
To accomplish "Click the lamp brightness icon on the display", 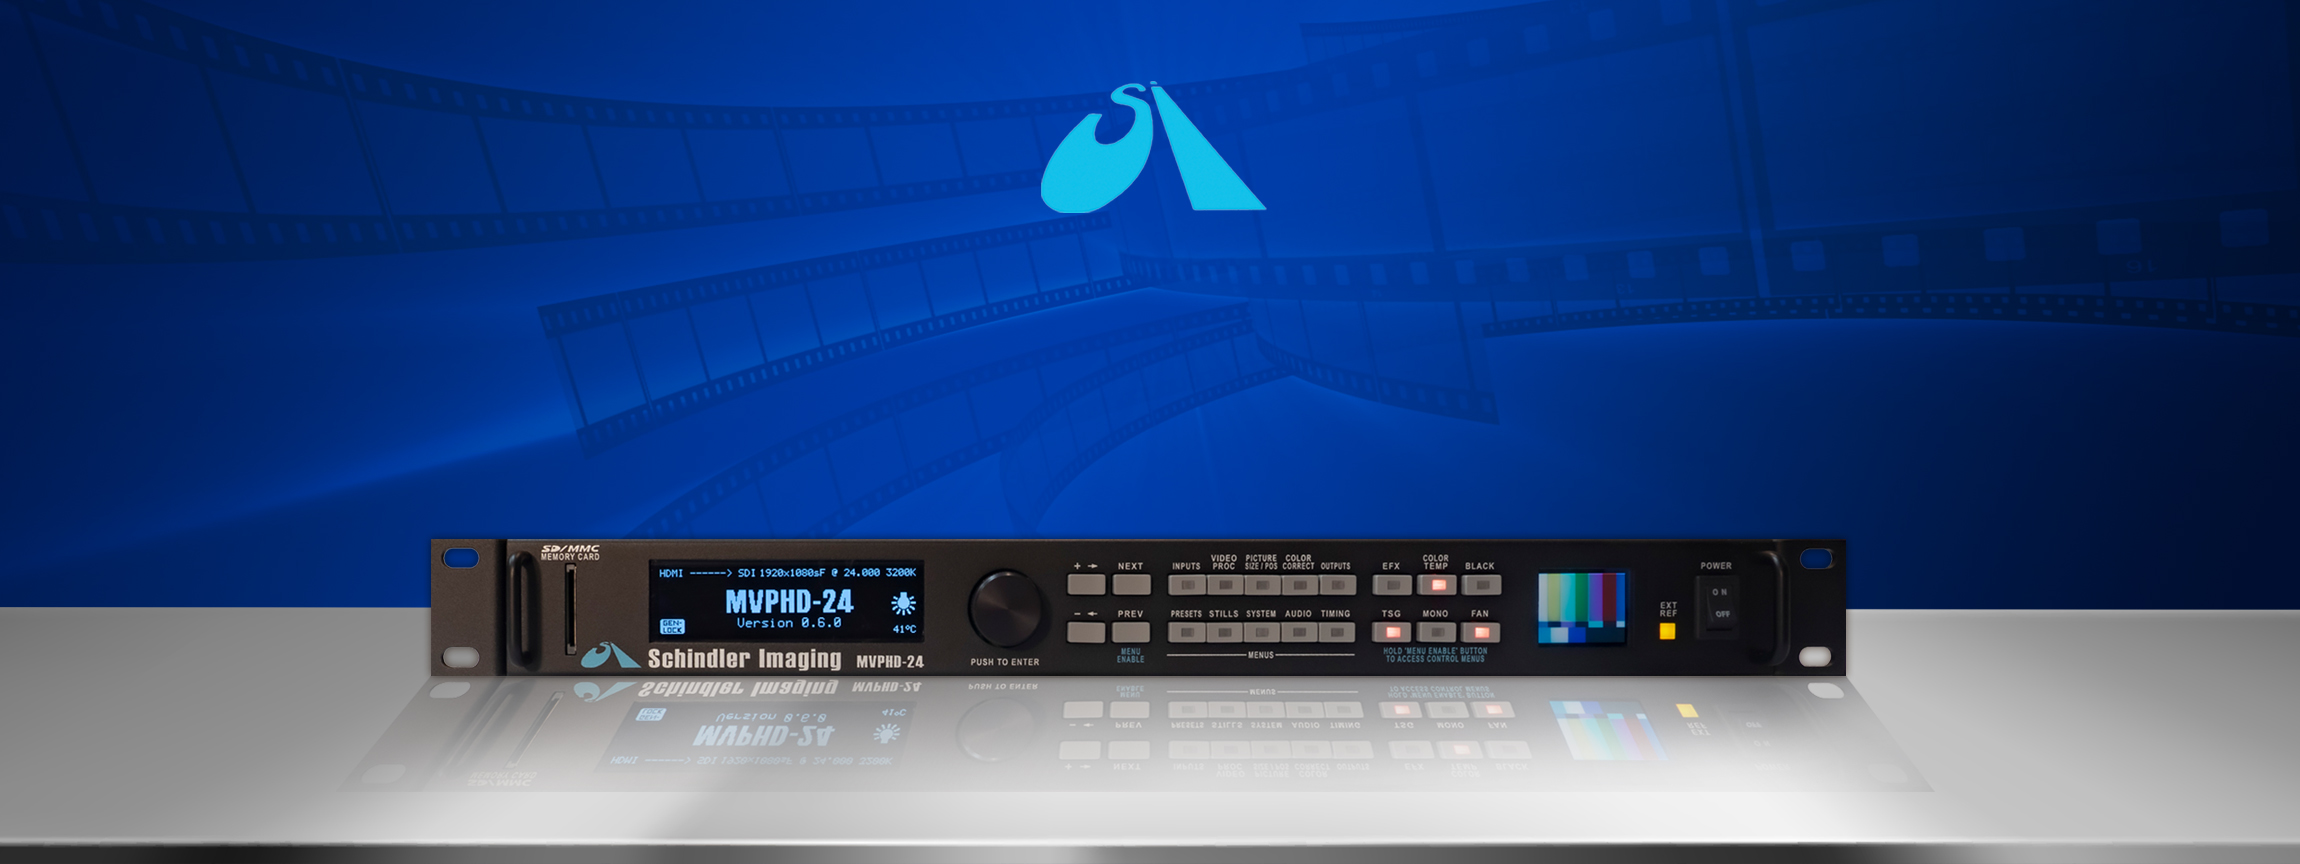I will pos(903,602).
